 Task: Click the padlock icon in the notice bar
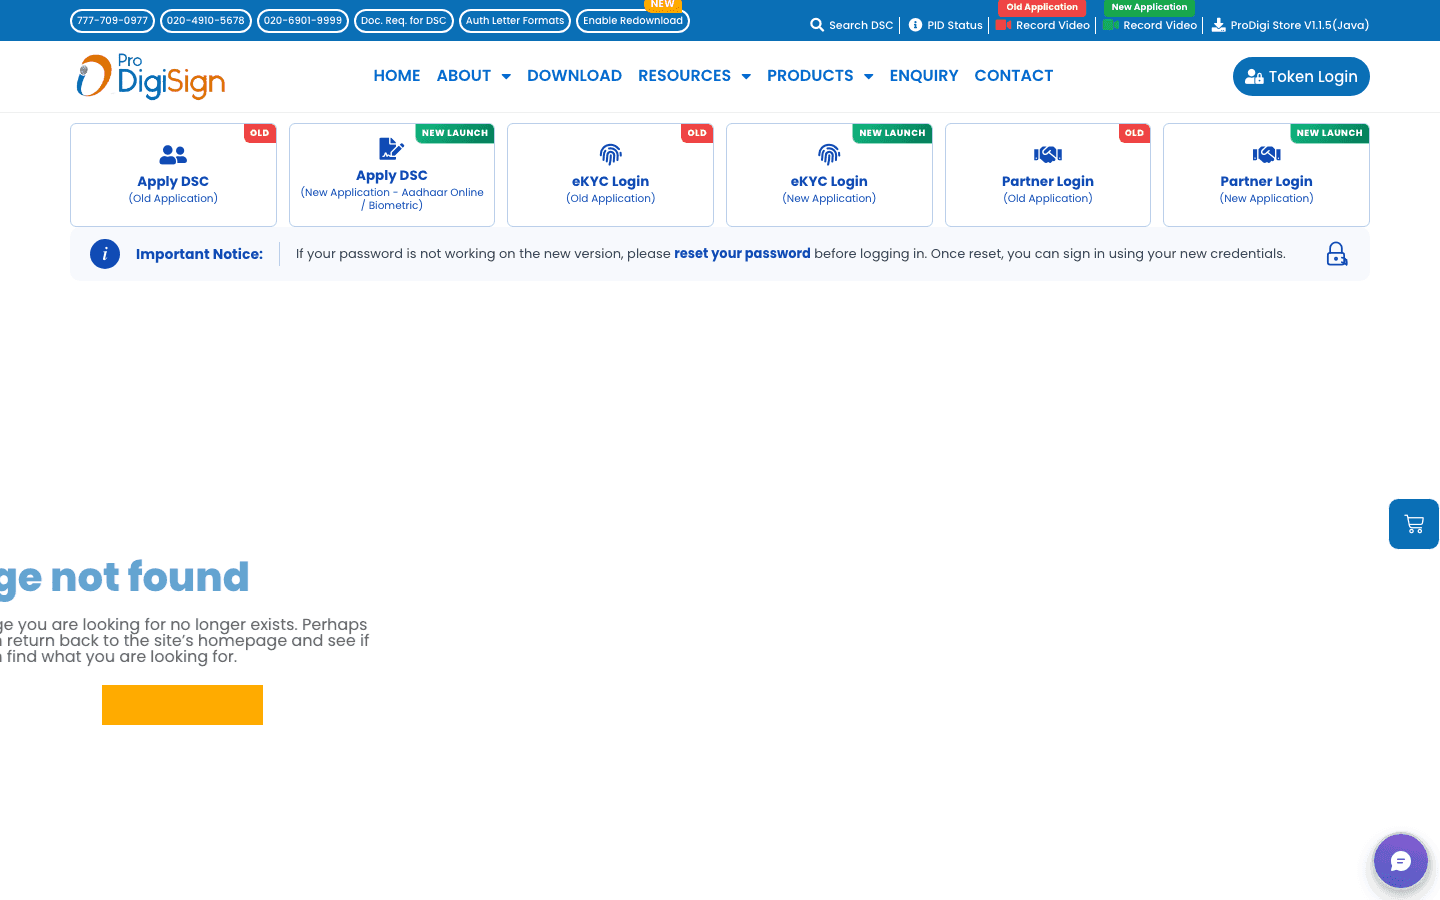1337,254
